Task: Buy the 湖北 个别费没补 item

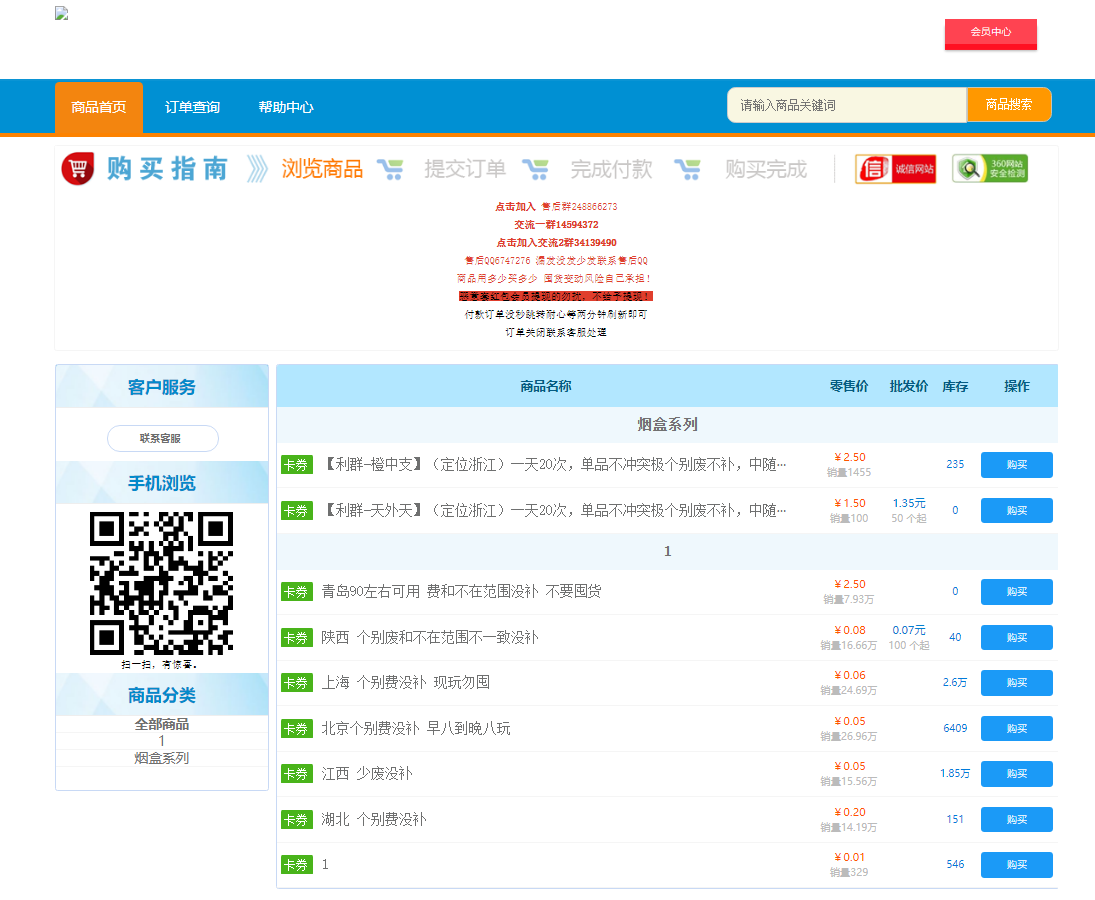Action: point(1017,820)
